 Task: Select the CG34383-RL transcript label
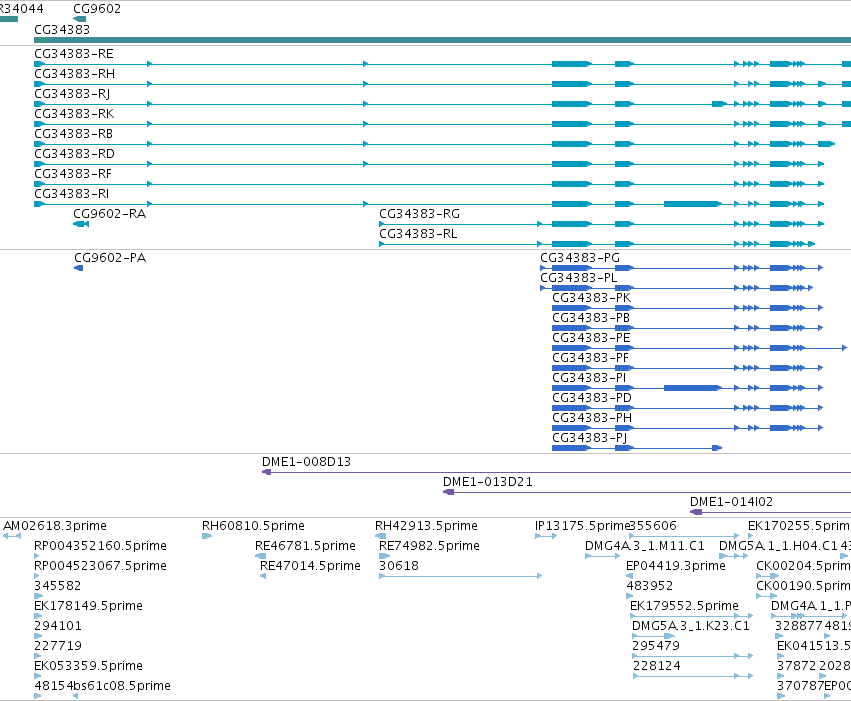(x=418, y=234)
